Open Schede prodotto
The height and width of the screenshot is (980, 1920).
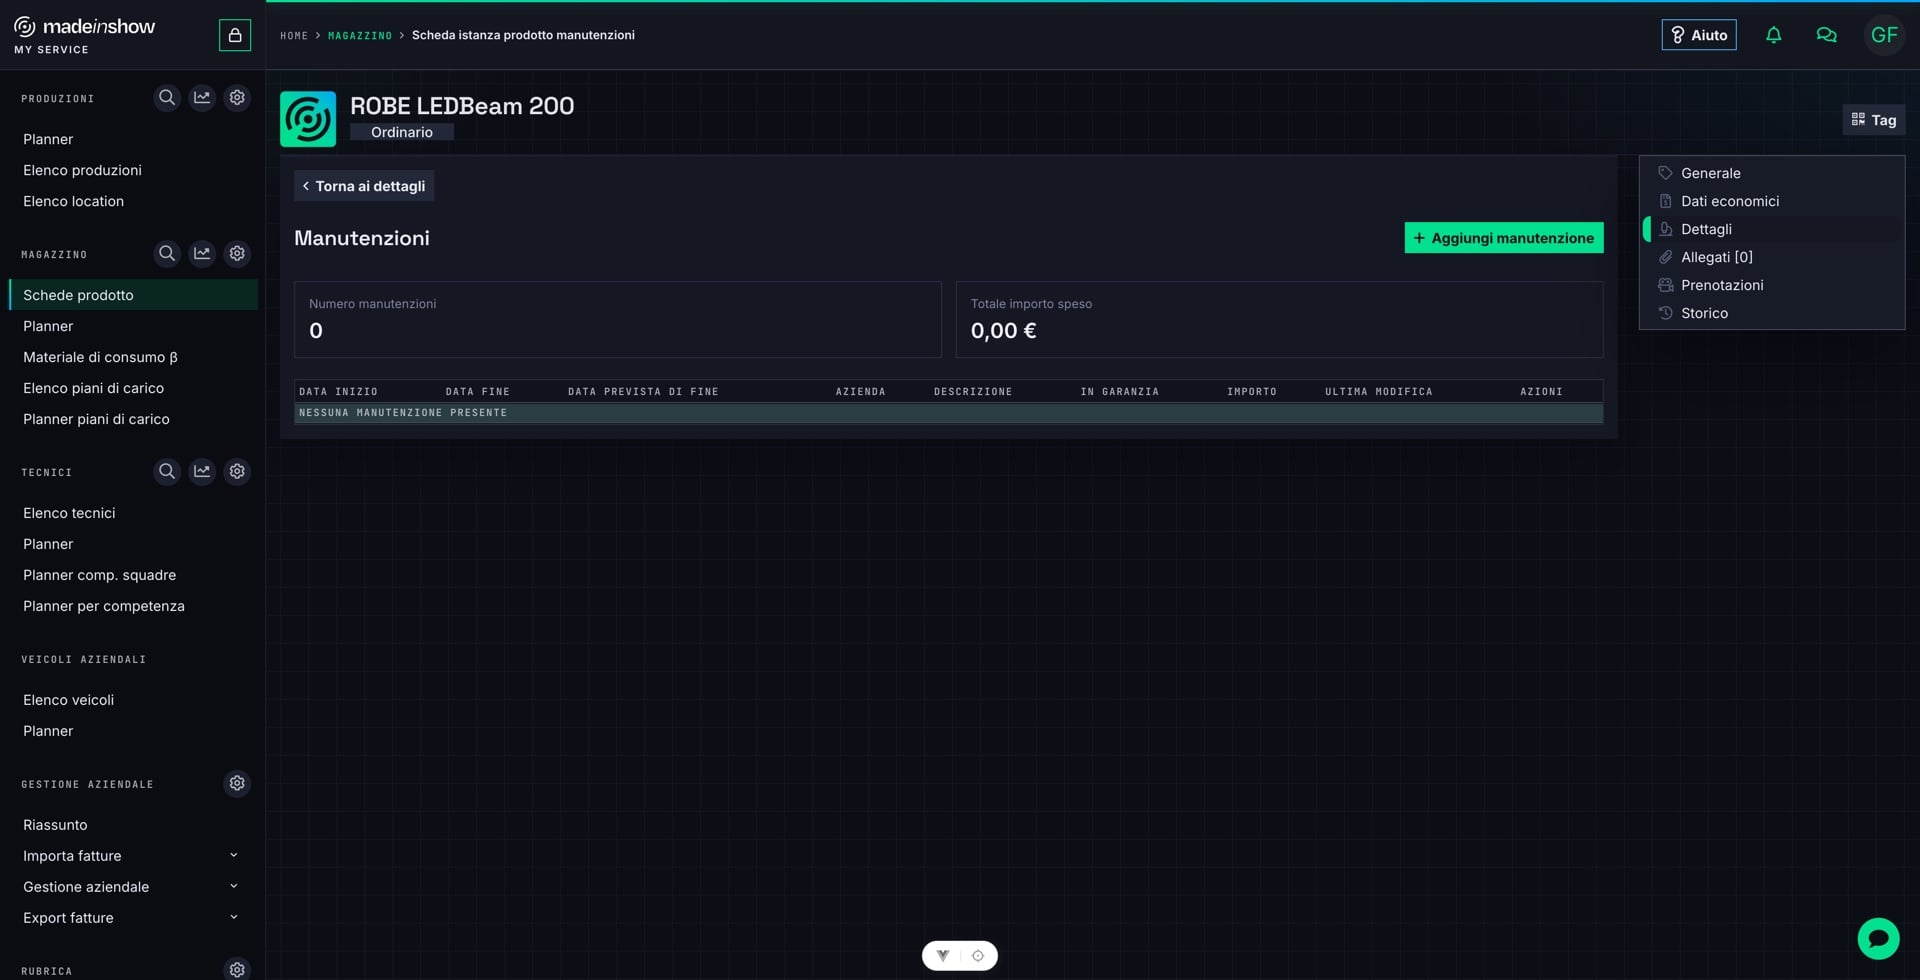pyautogui.click(x=133, y=295)
